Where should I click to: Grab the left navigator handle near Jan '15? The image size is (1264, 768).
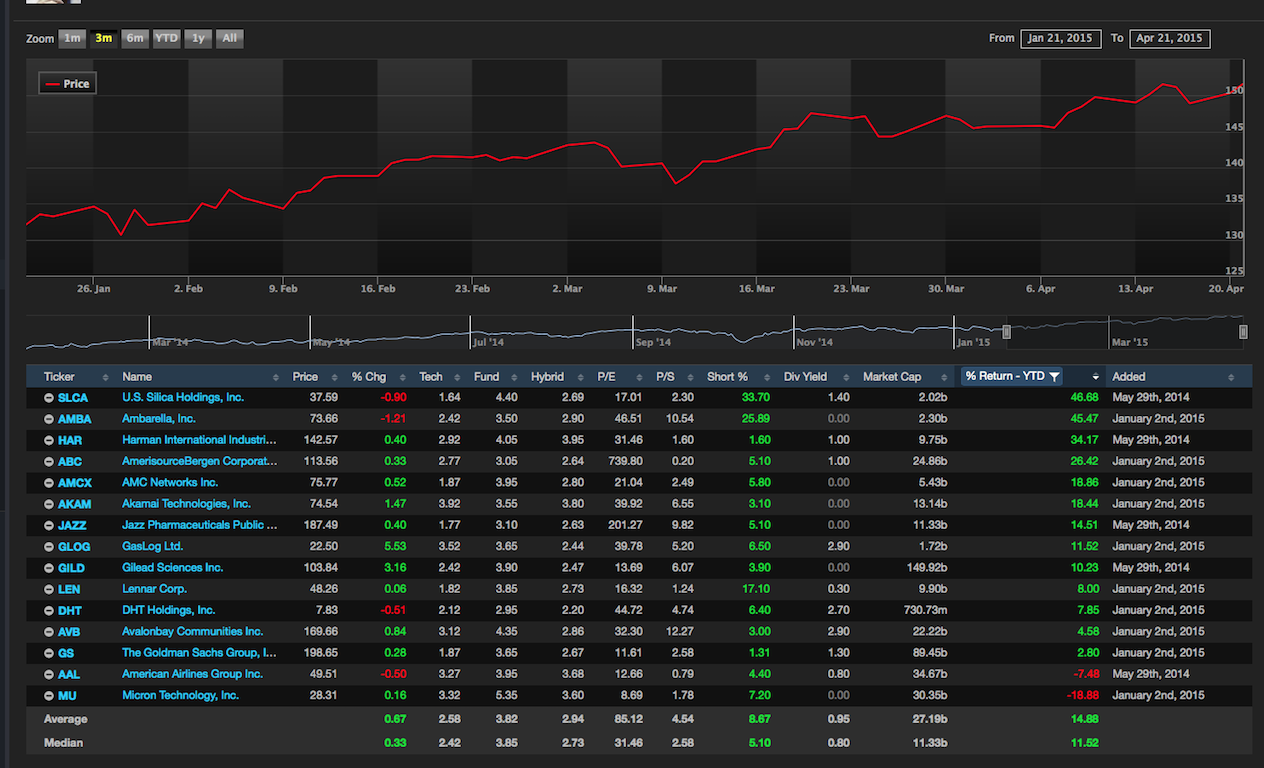tap(1007, 332)
